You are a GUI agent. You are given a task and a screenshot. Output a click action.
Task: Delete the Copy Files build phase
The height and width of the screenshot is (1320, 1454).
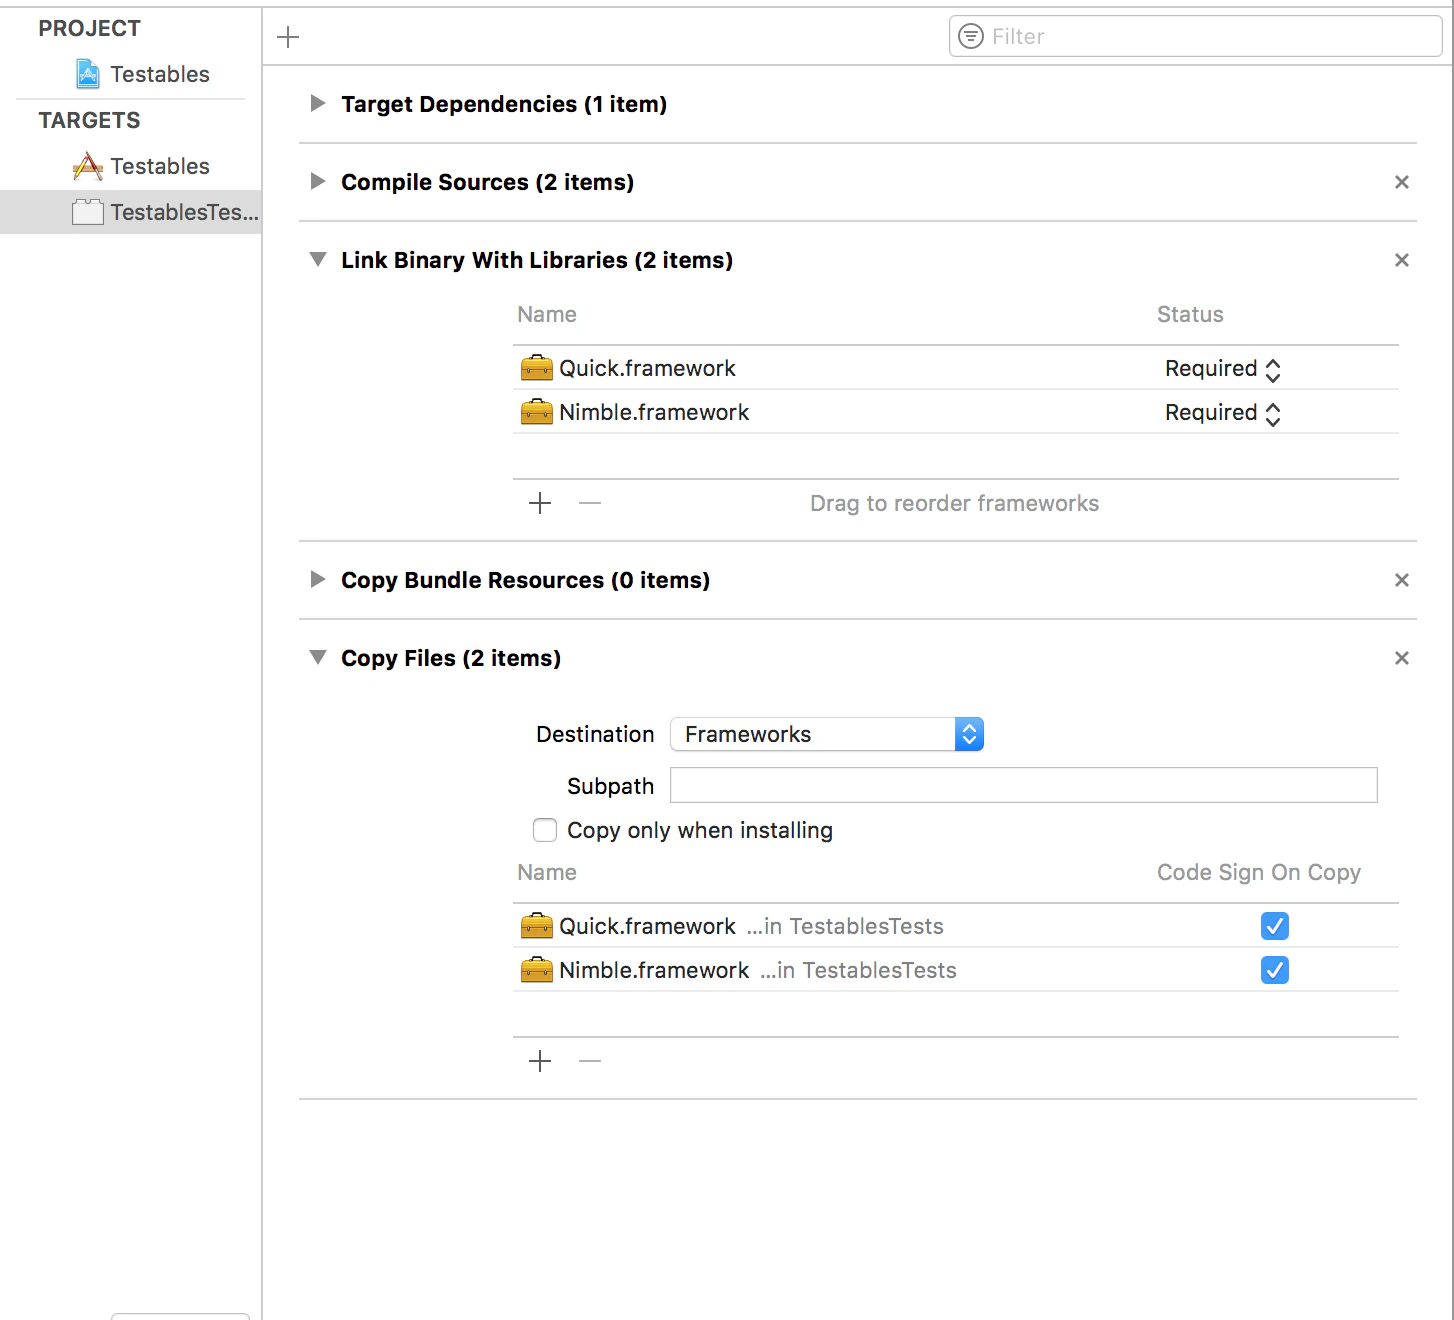1402,658
